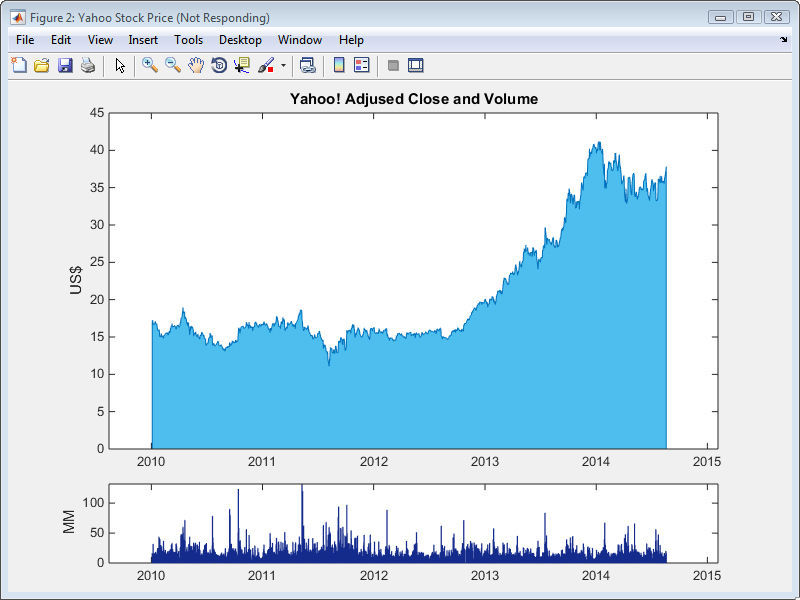800x600 pixels.
Task: Open the Tools menu
Action: tap(188, 40)
